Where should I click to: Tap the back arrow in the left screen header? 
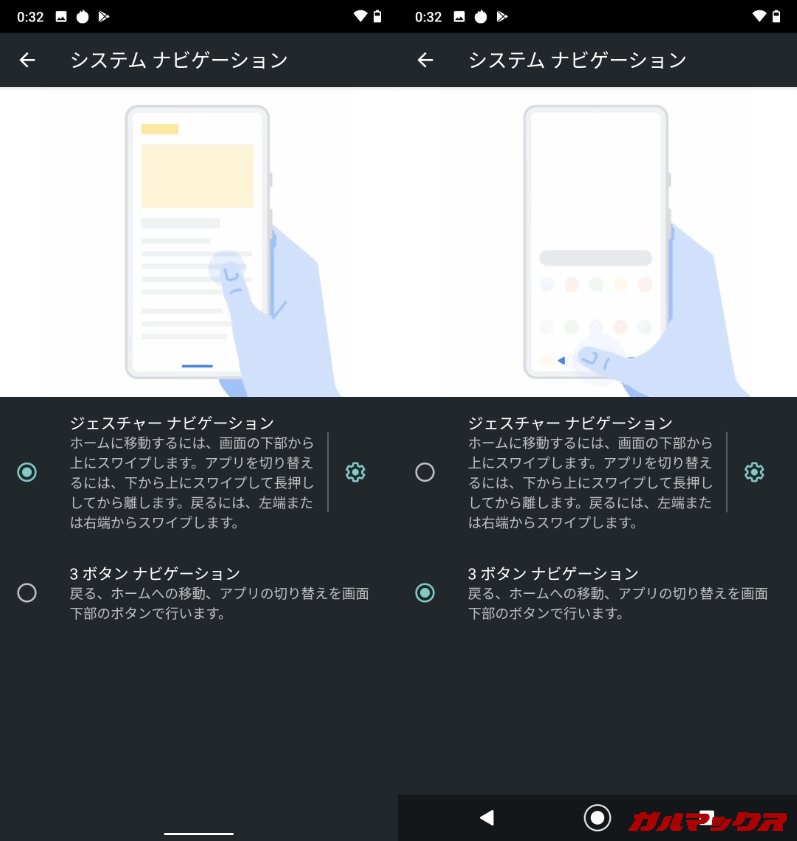(x=27, y=60)
